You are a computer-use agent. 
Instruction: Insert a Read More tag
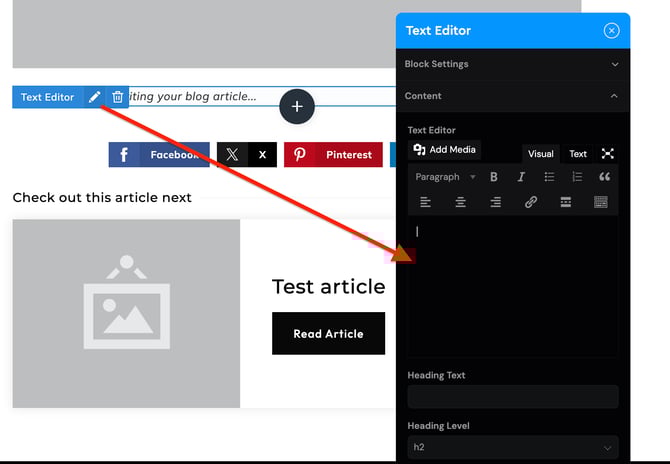(565, 202)
